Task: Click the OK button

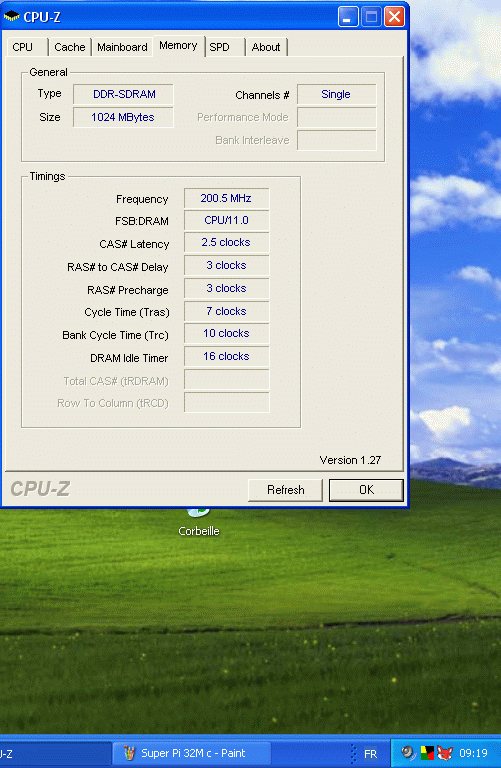Action: (366, 490)
